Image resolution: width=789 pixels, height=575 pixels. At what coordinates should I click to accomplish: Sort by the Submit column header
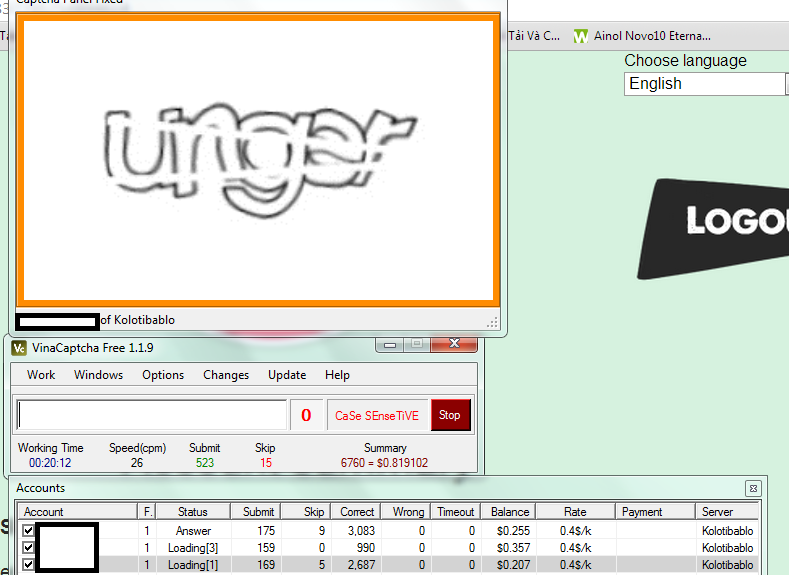tap(256, 512)
